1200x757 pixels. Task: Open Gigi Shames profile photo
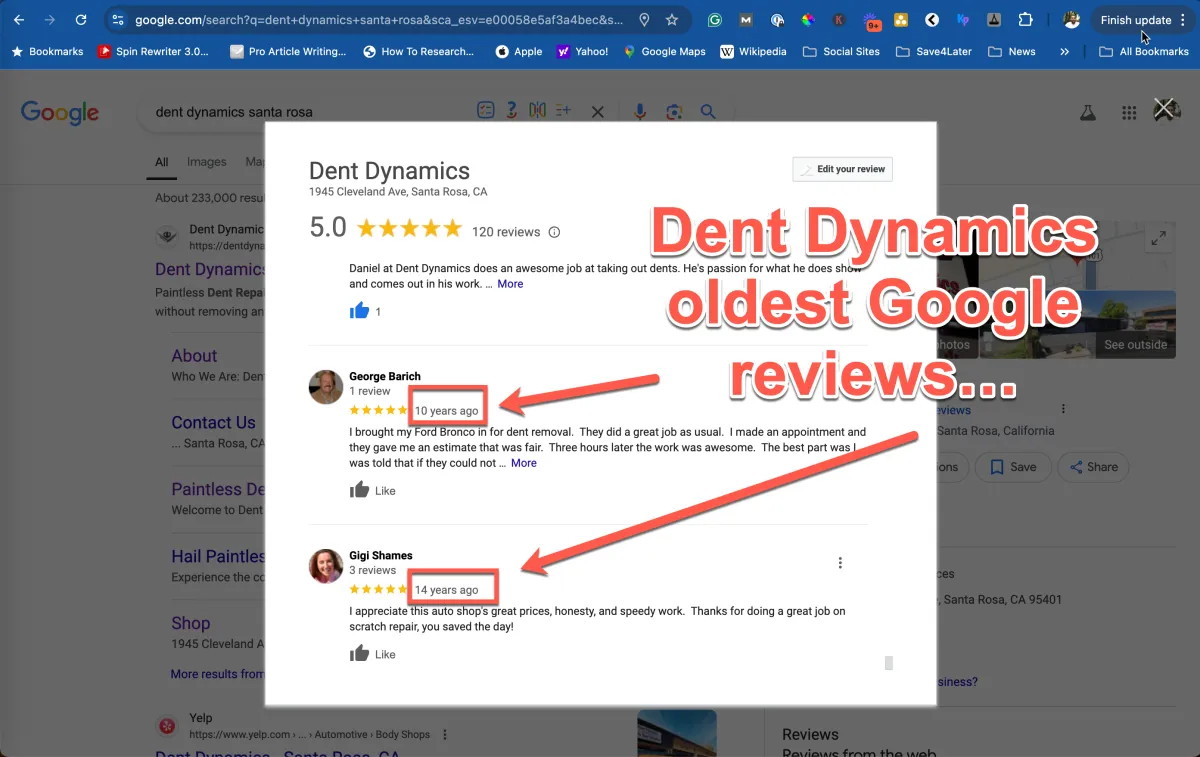coord(326,565)
